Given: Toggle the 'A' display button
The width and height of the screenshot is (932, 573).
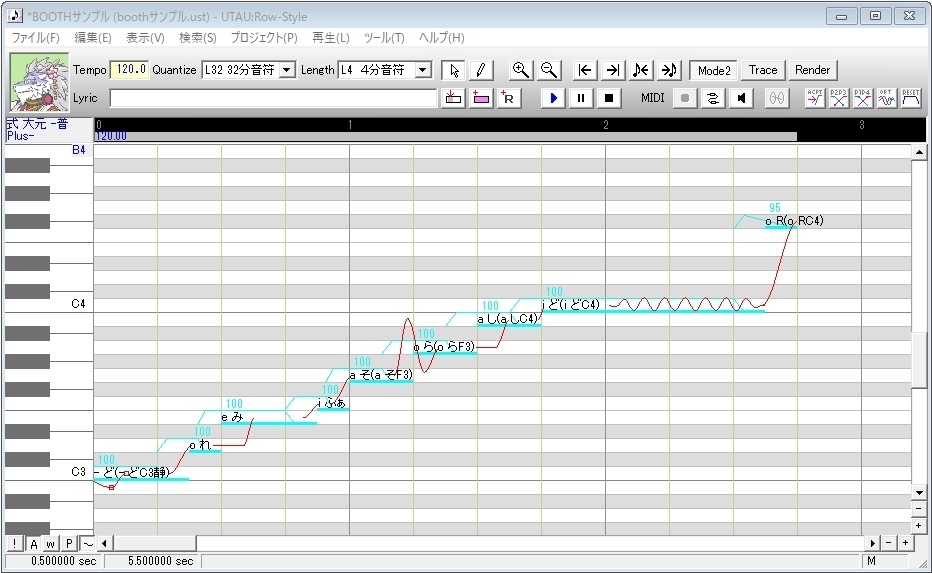Looking at the screenshot, I should (x=33, y=543).
